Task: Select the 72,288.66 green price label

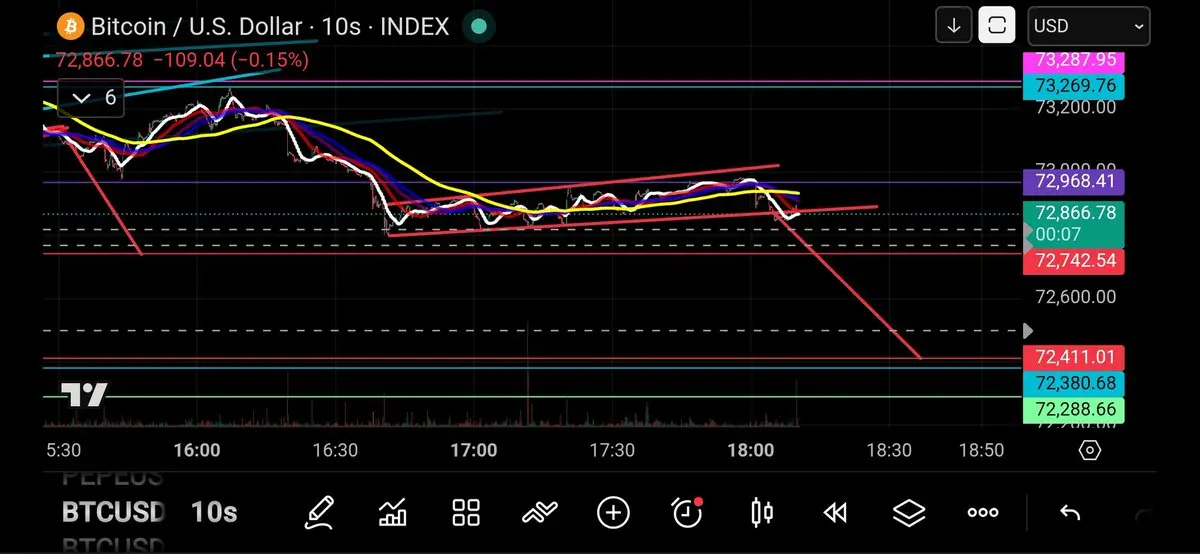Action: click(1074, 409)
